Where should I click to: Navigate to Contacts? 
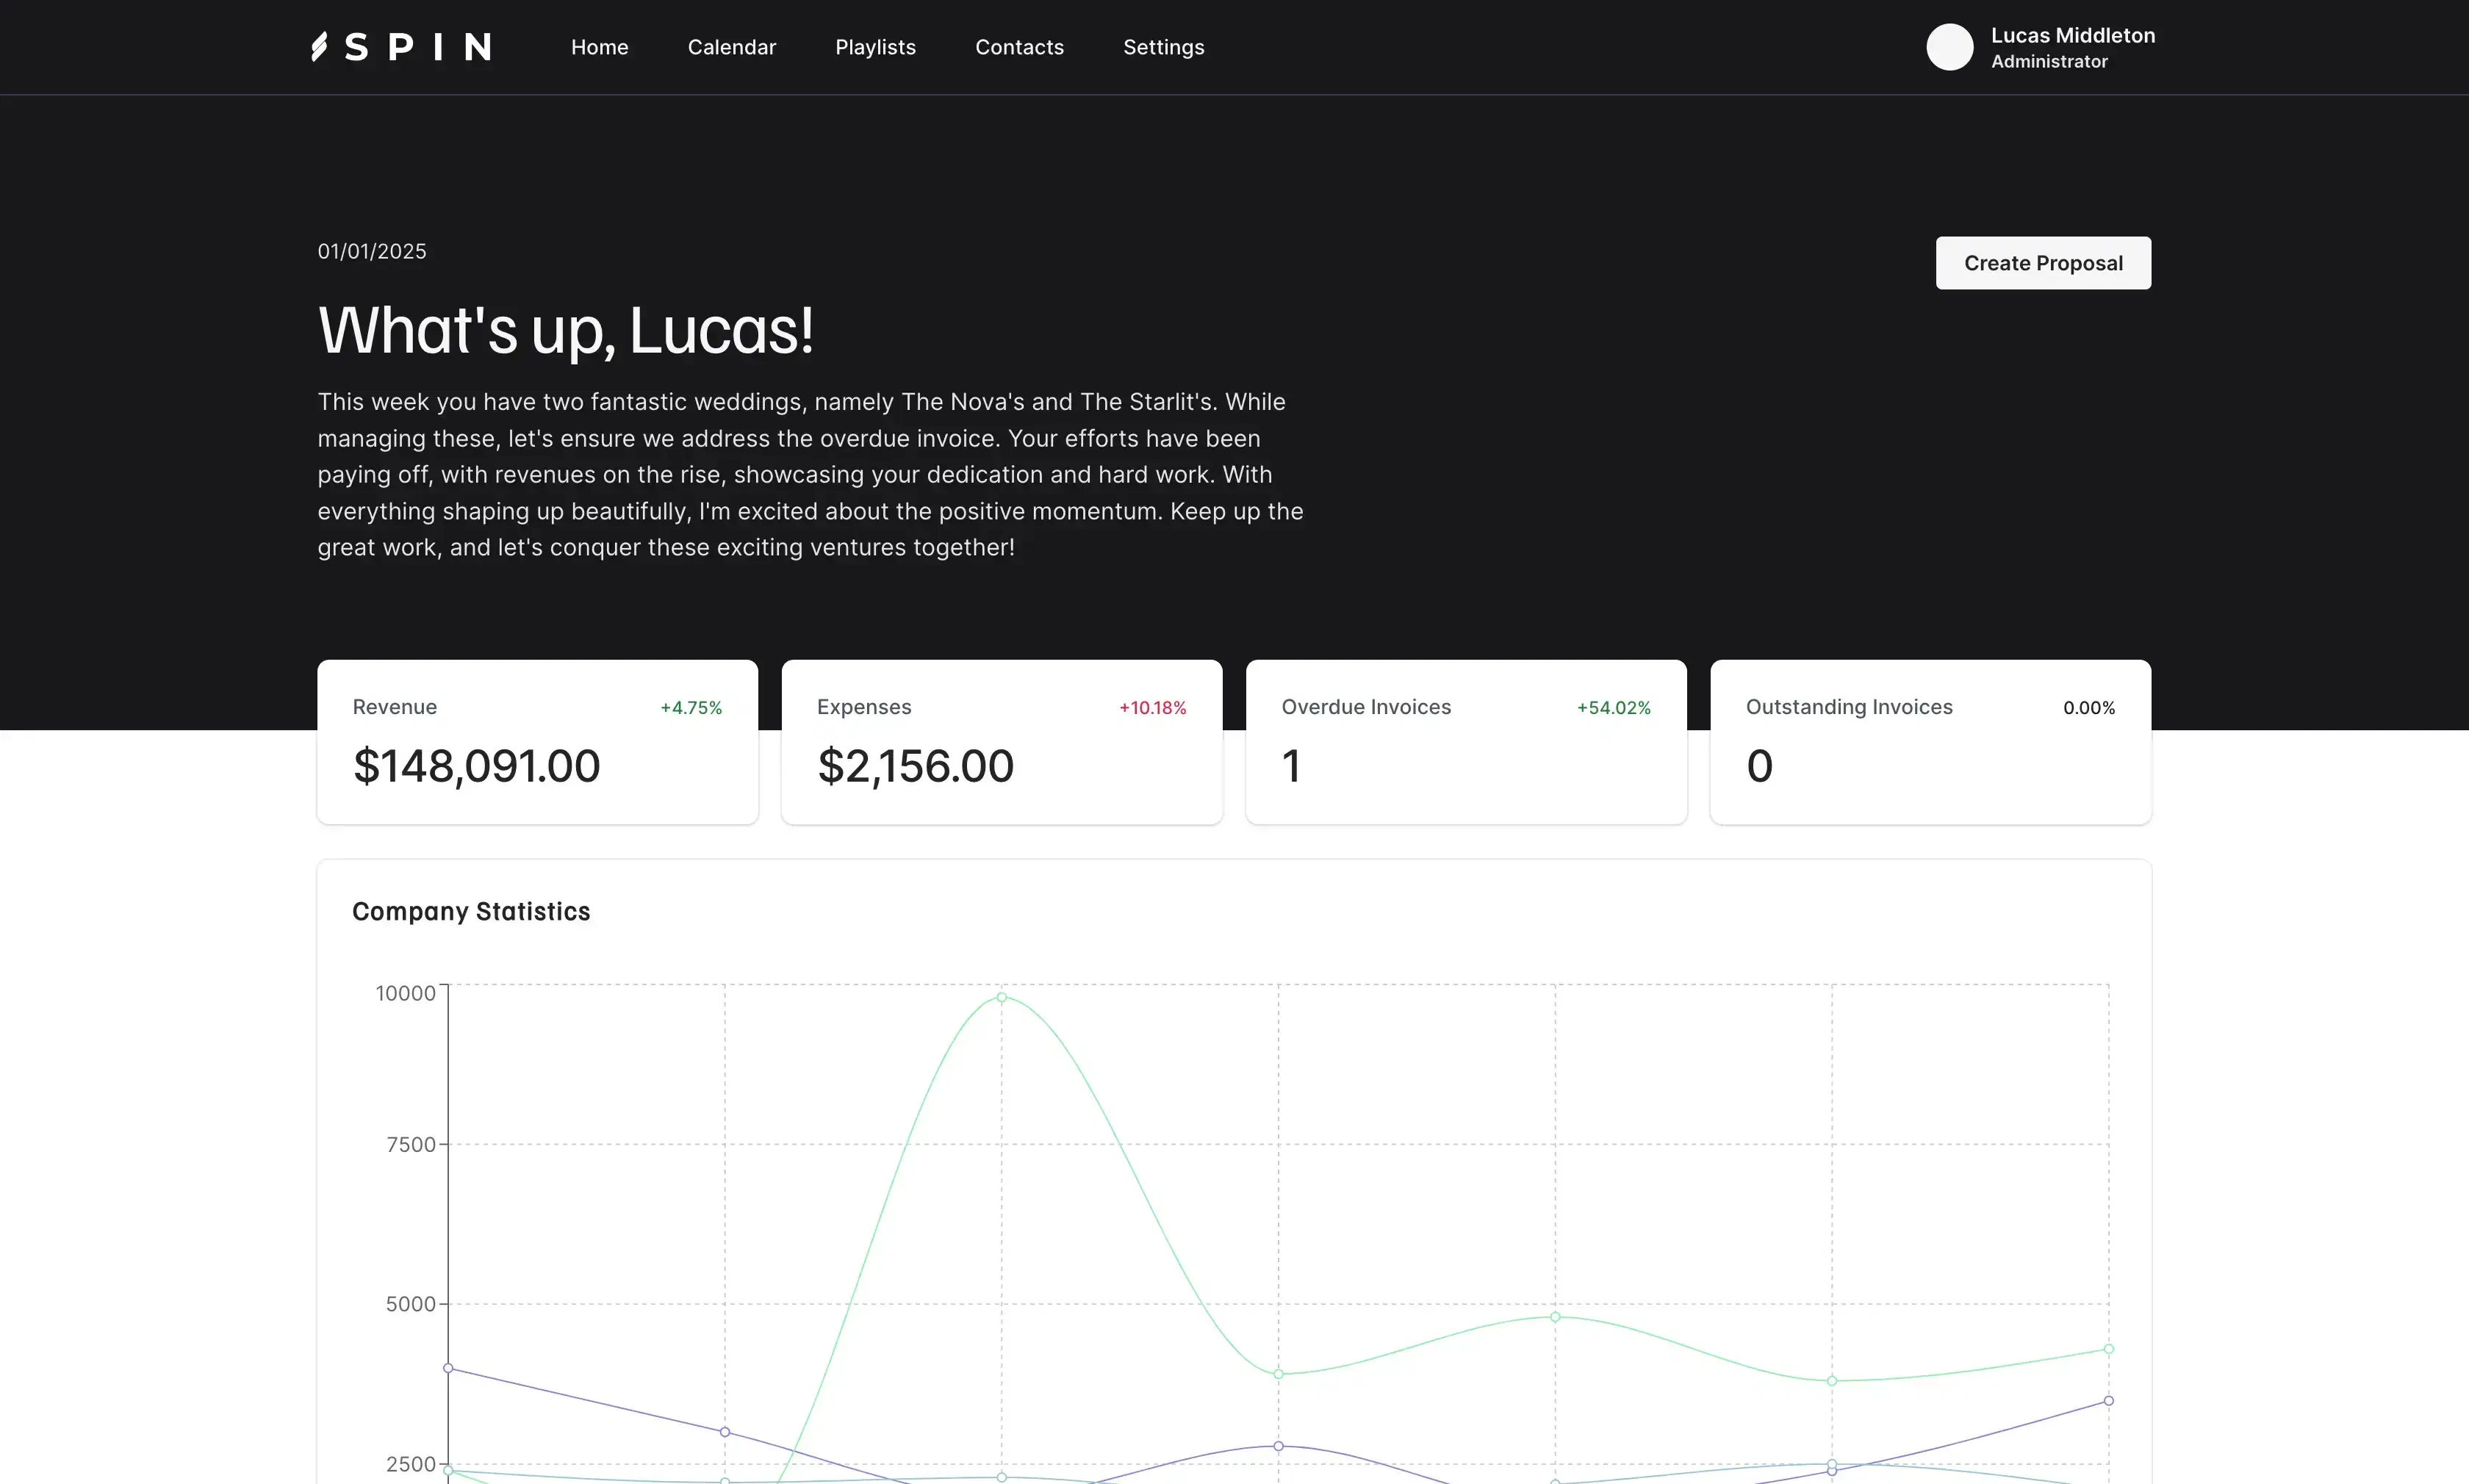(1019, 47)
